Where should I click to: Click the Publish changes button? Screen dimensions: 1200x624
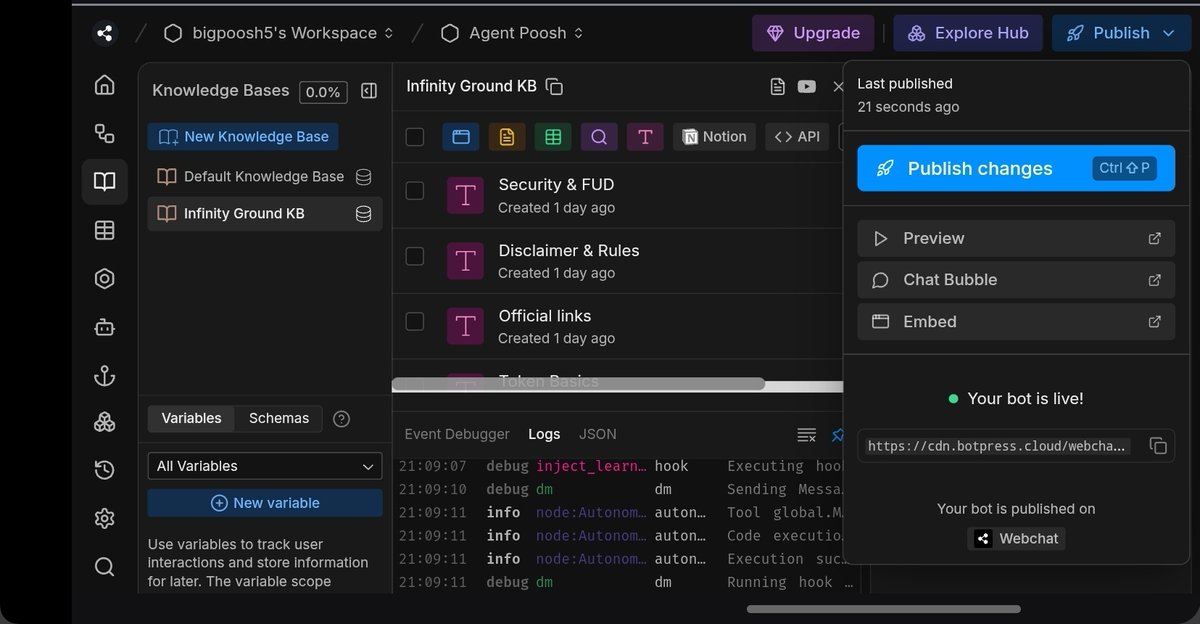point(1016,168)
